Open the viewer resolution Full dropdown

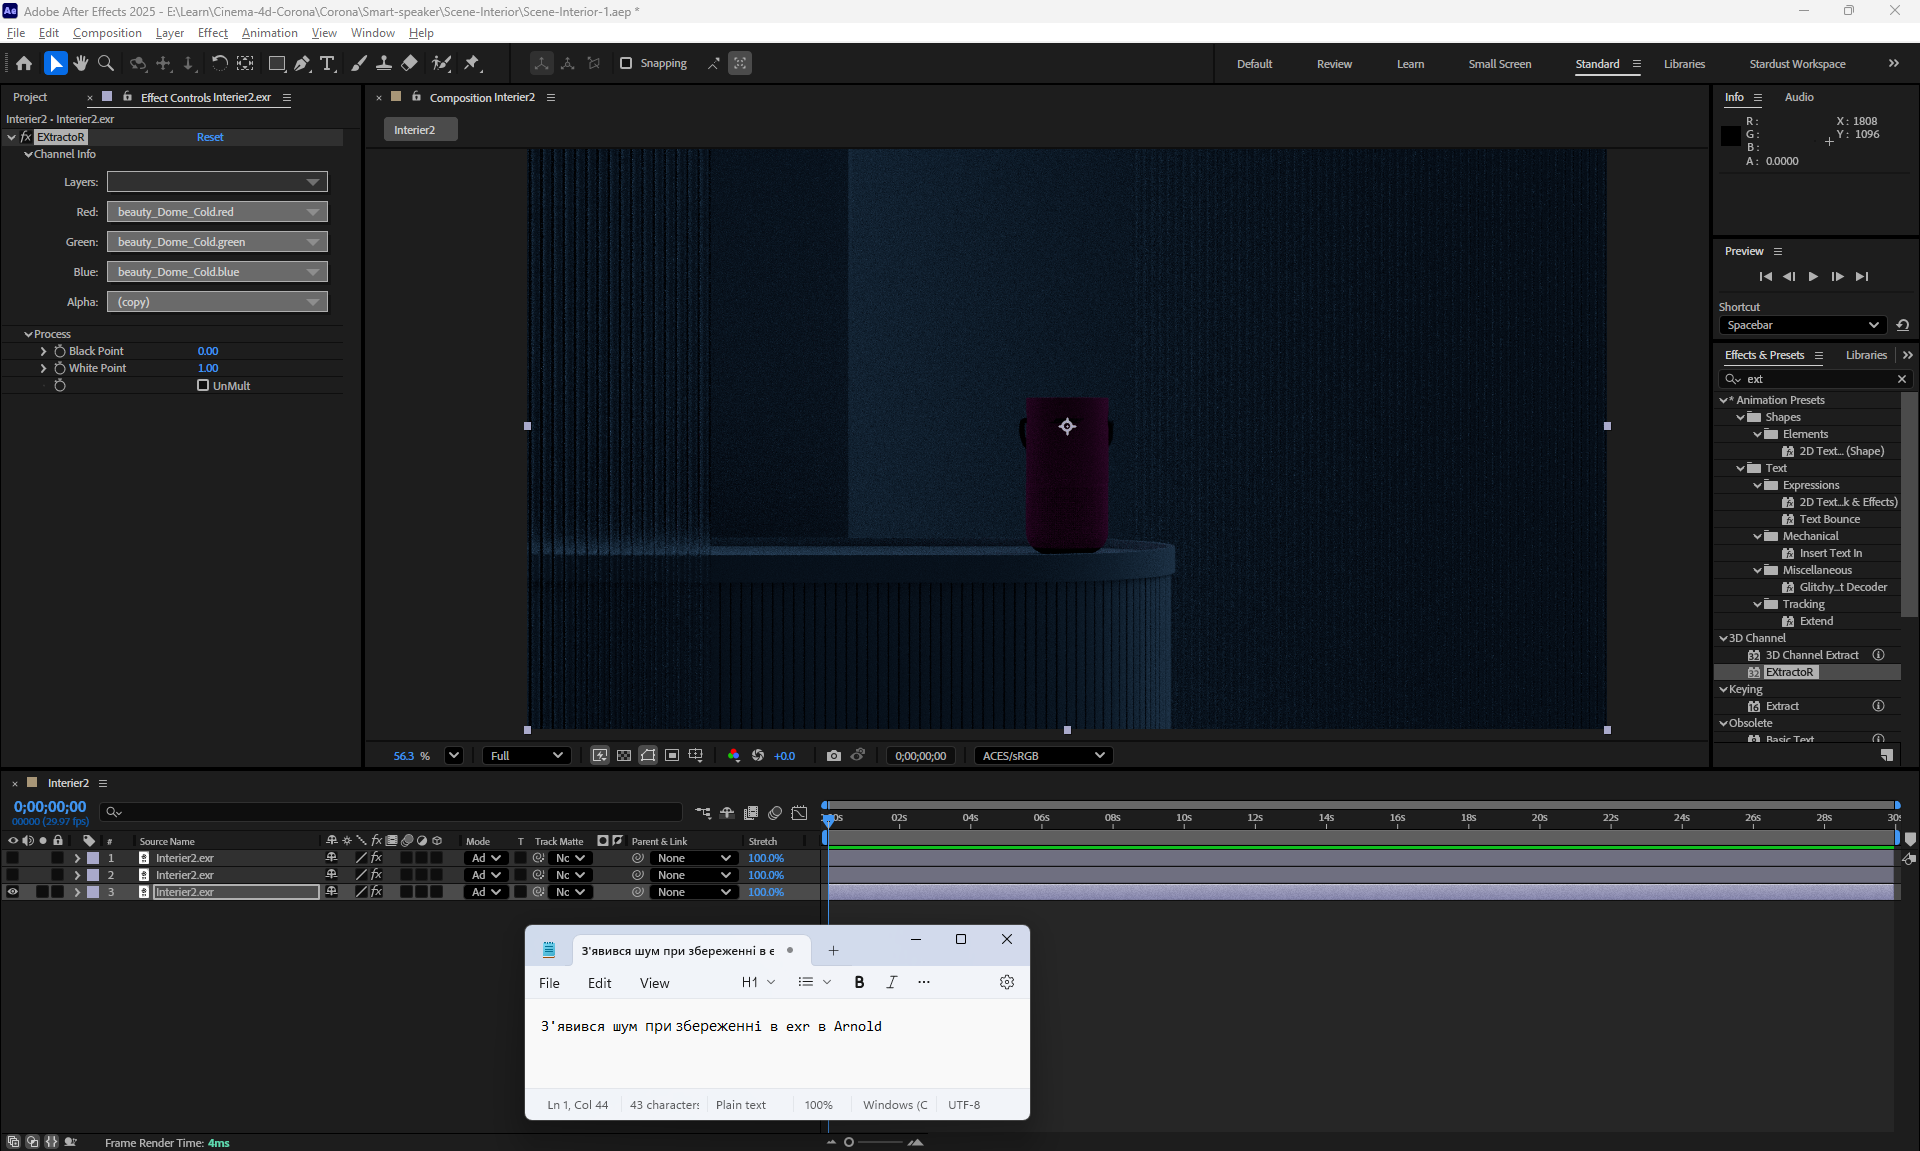tap(527, 756)
